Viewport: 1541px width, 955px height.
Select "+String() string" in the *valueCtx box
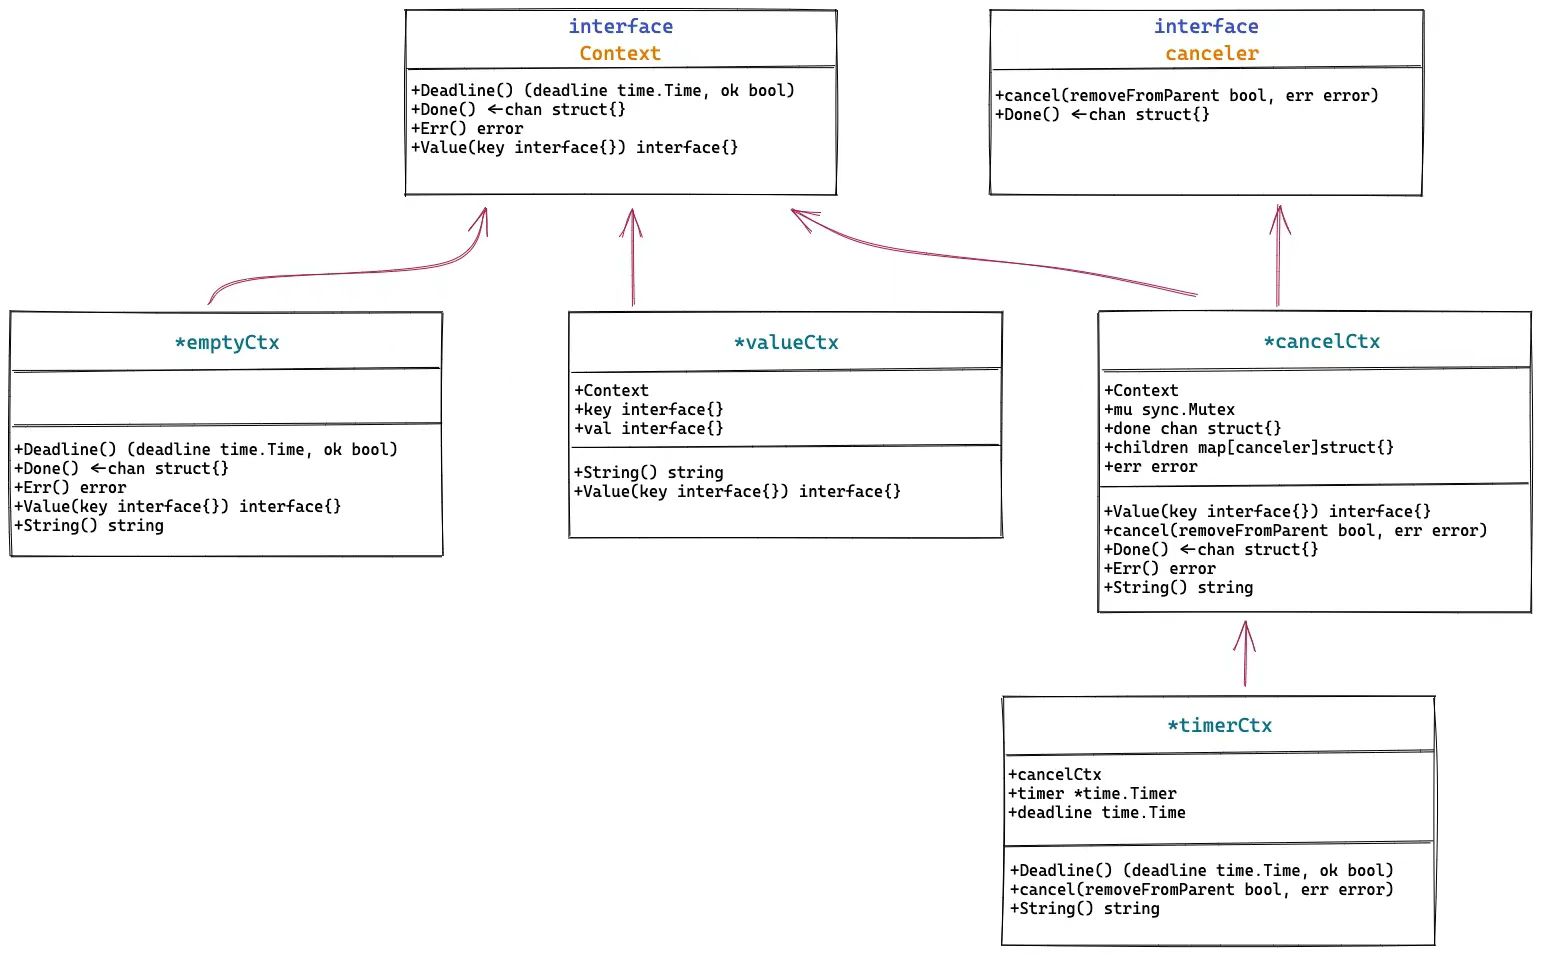[x=649, y=472]
